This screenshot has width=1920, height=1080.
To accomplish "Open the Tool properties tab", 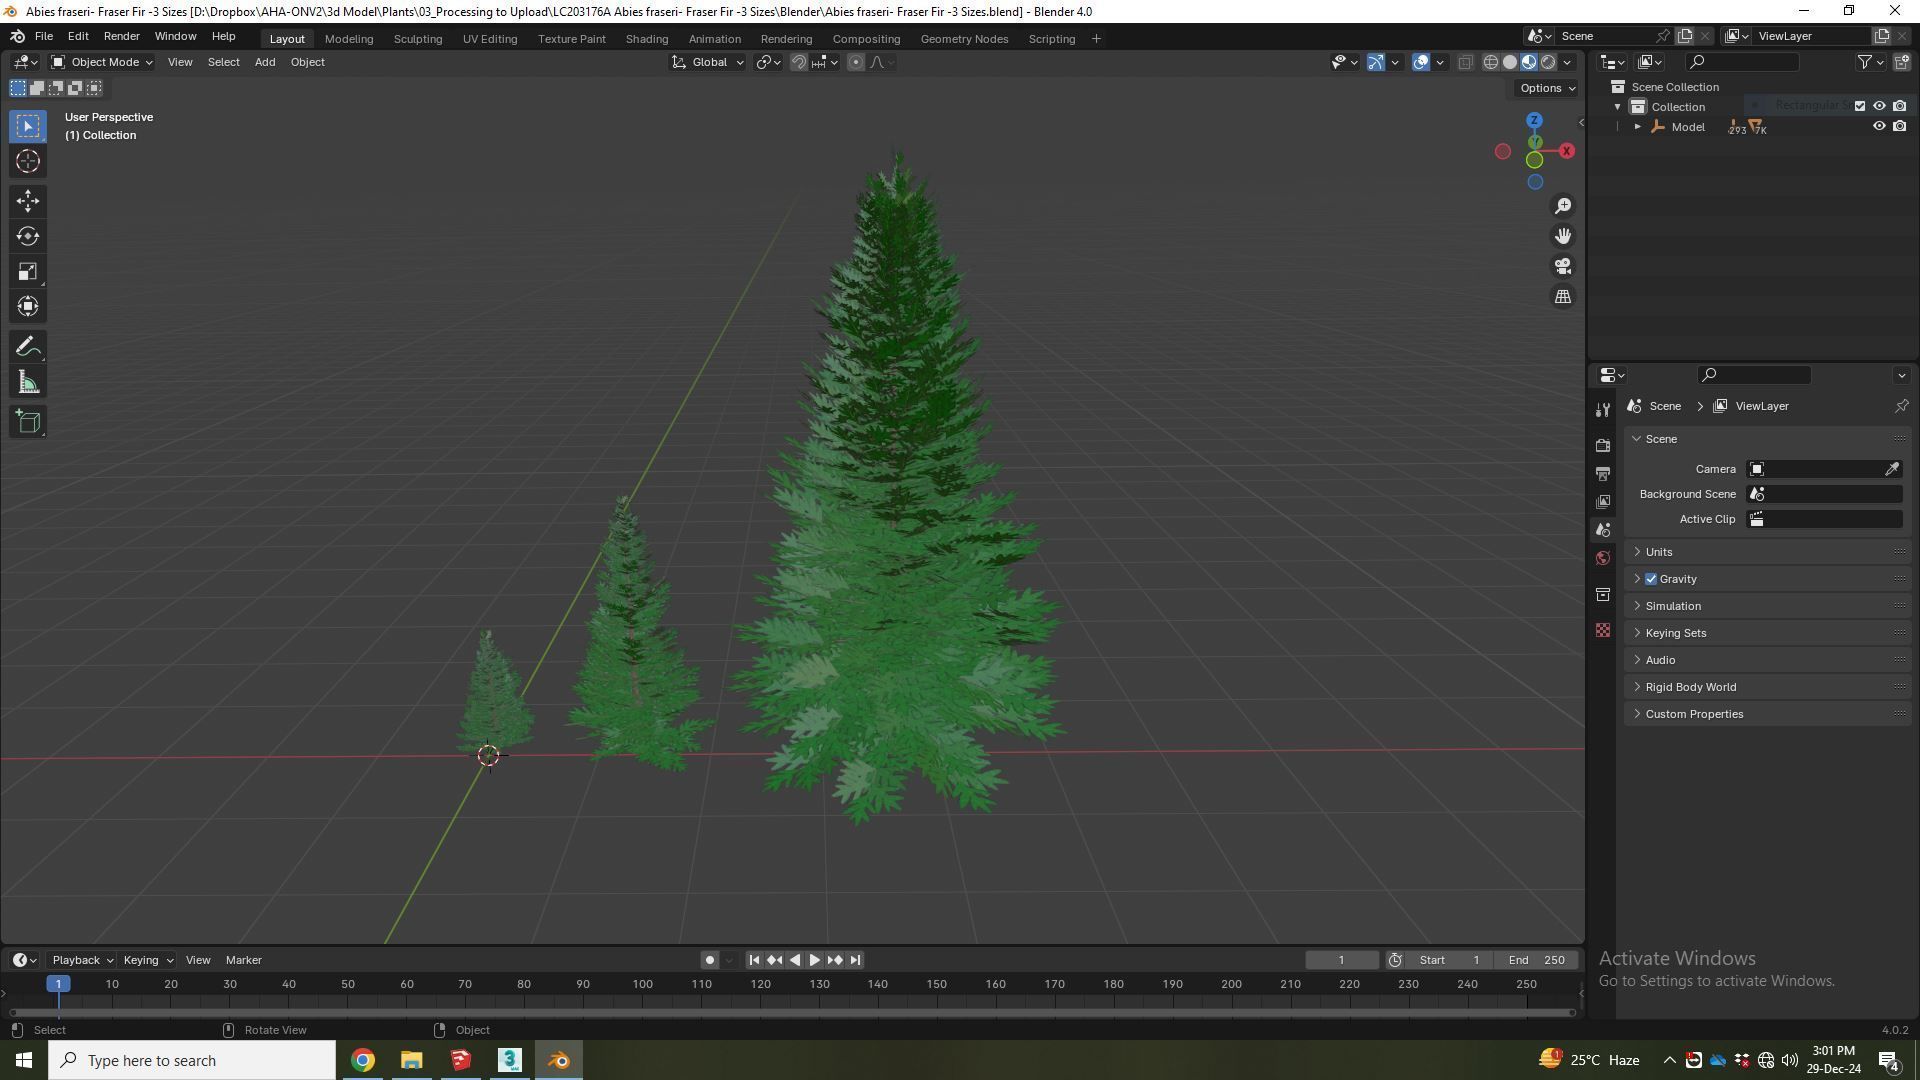I will point(1603,410).
